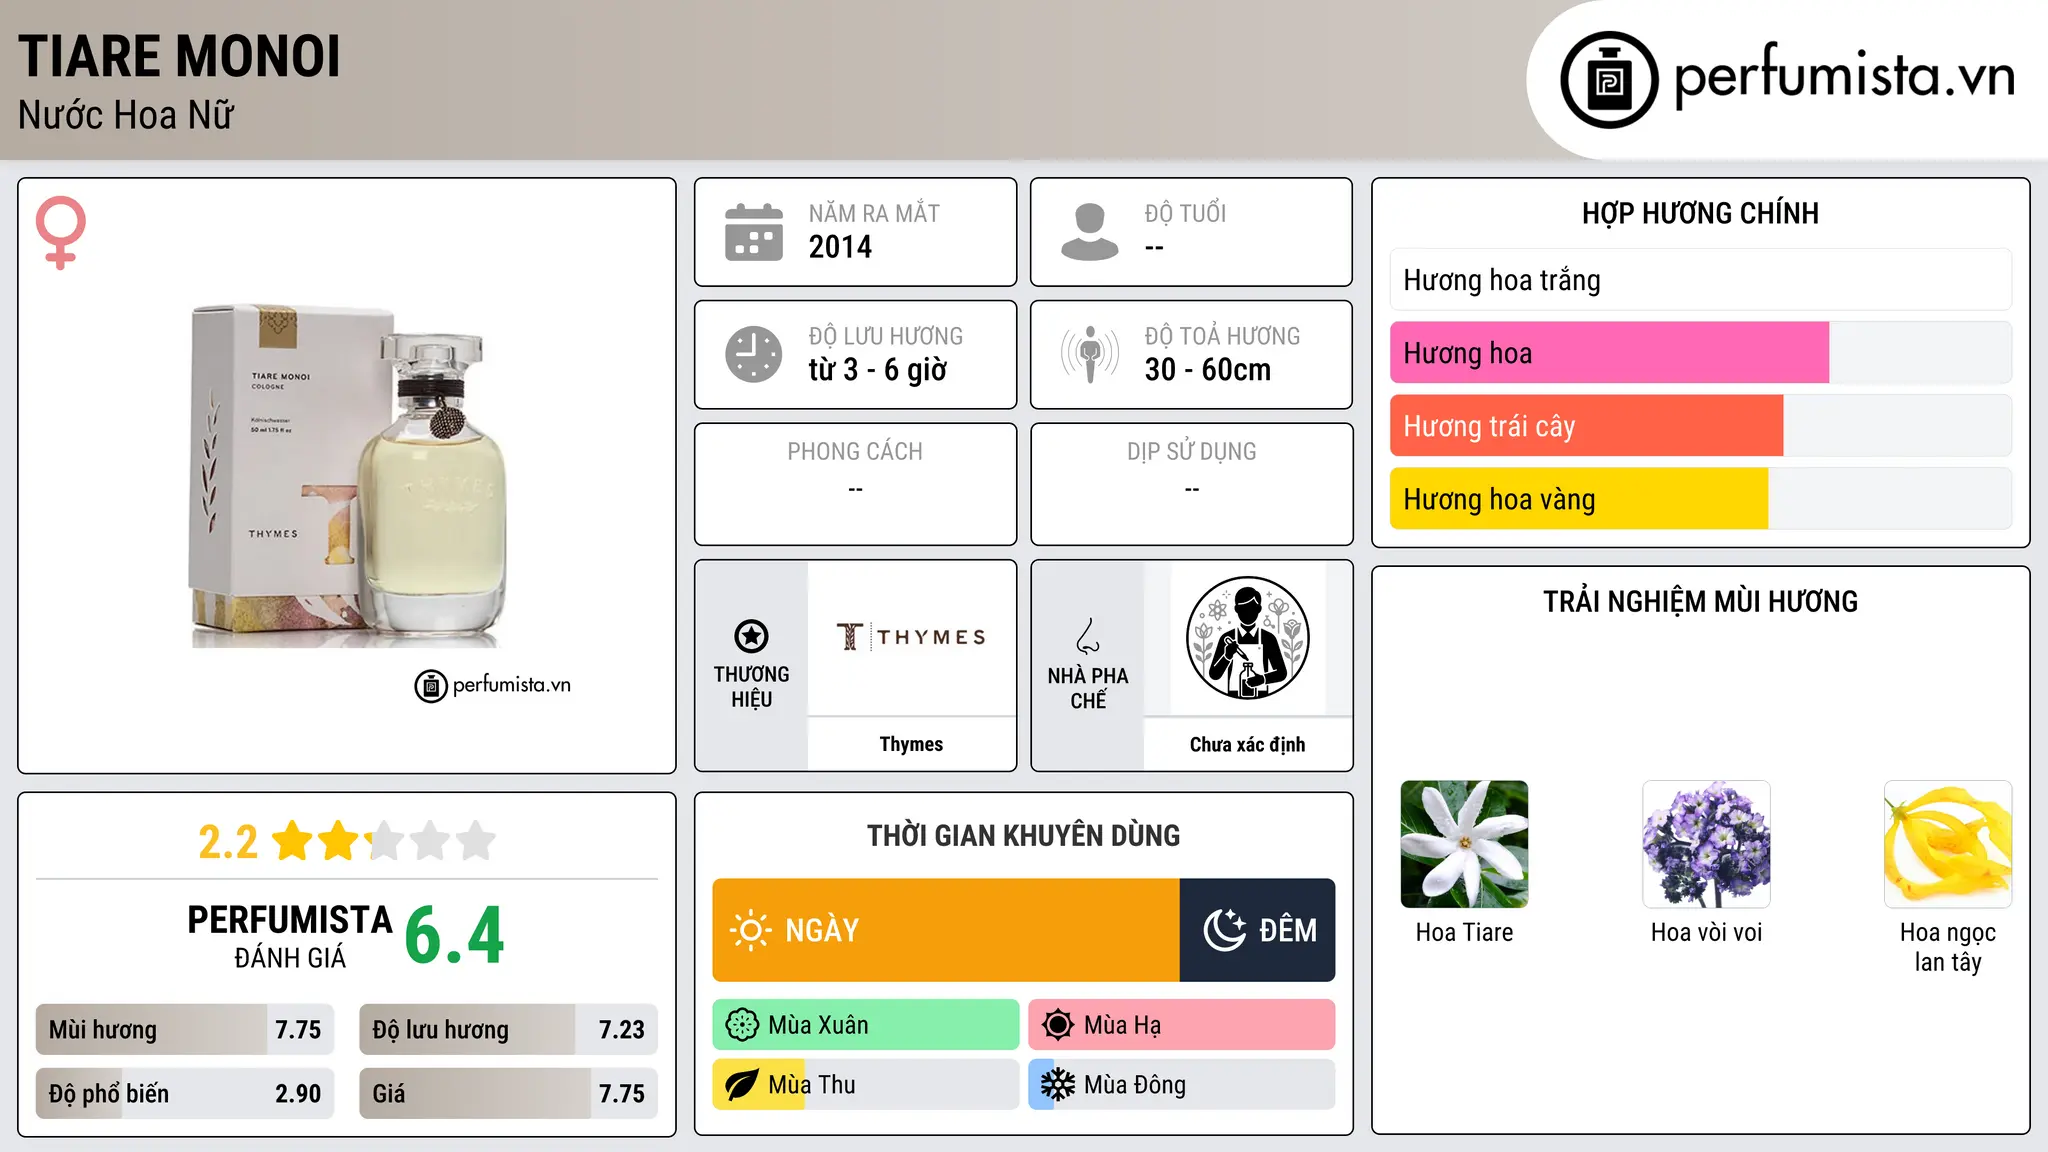Image resolution: width=2048 pixels, height=1152 pixels.
Task: Click the flower icon beside Mùa Xuân
Action: click(742, 1025)
